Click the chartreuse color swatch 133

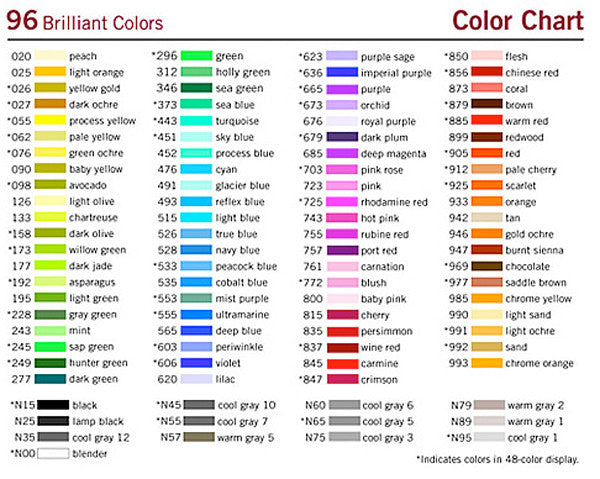click(50, 218)
